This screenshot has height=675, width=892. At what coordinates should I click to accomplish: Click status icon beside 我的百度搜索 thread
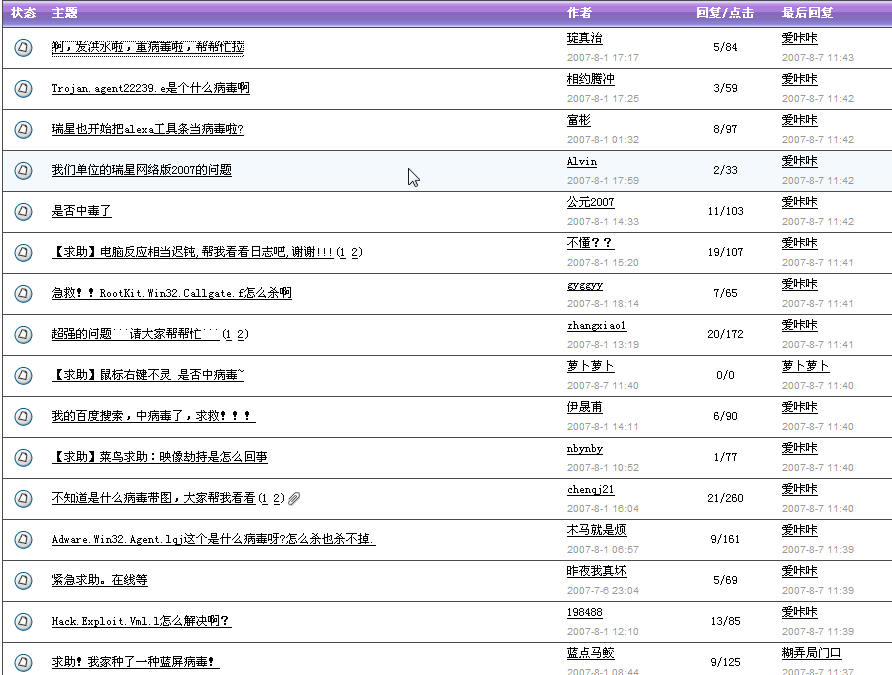pos(23,416)
